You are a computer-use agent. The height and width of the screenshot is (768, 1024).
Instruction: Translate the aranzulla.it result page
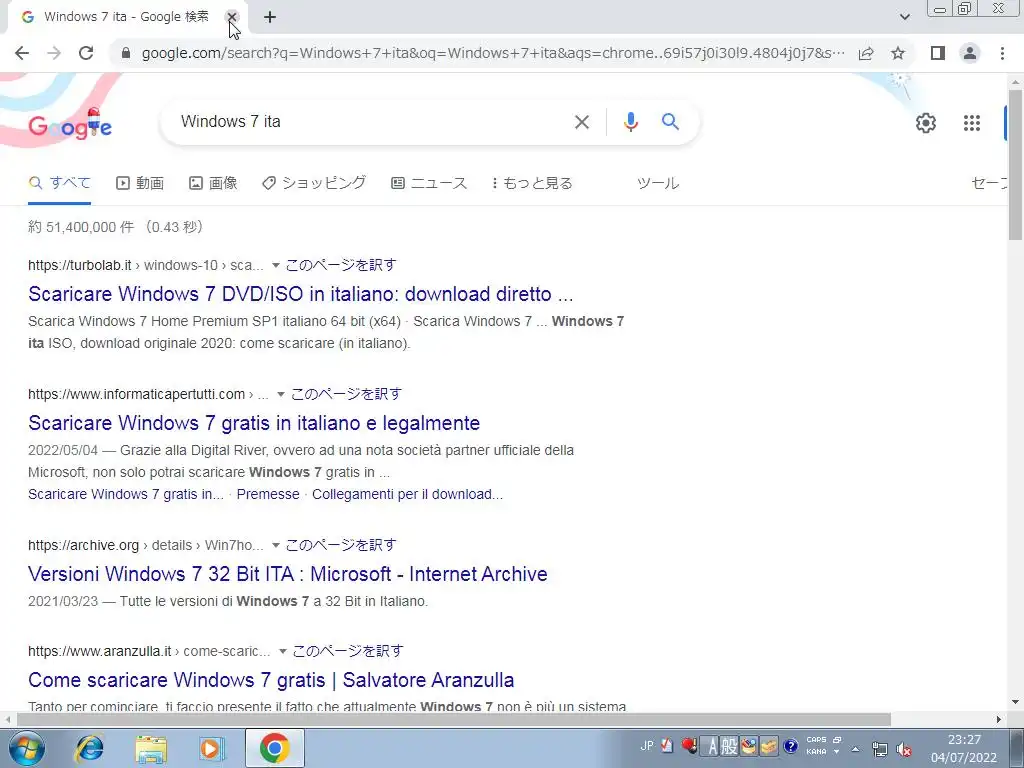click(x=347, y=651)
